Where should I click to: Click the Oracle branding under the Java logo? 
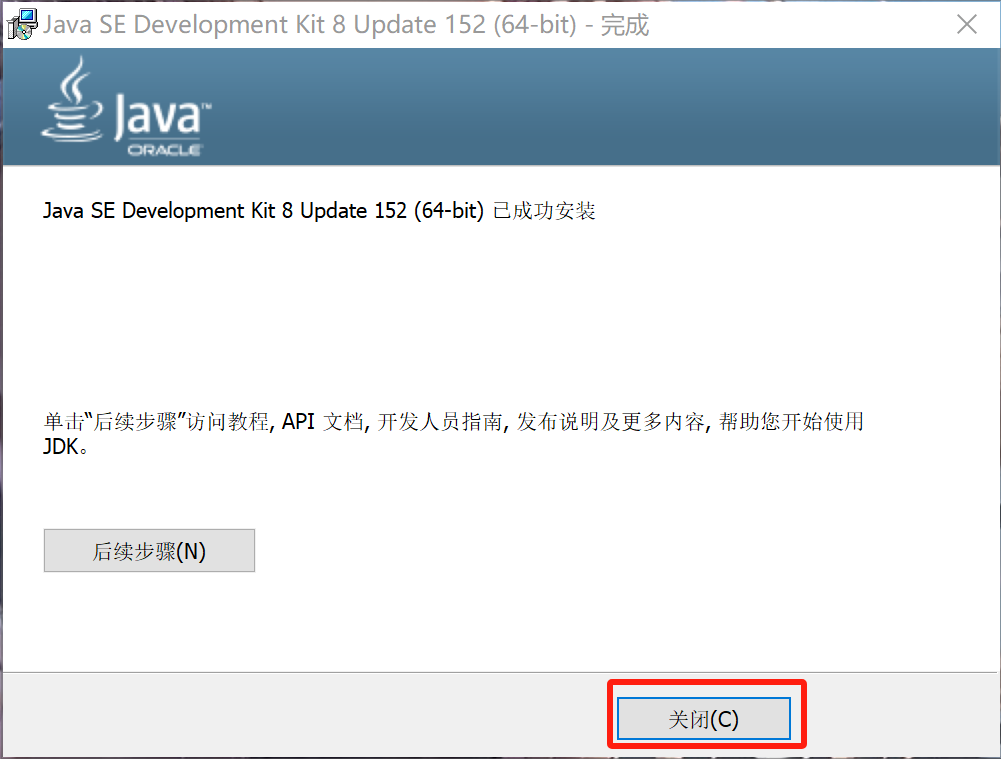pos(165,148)
